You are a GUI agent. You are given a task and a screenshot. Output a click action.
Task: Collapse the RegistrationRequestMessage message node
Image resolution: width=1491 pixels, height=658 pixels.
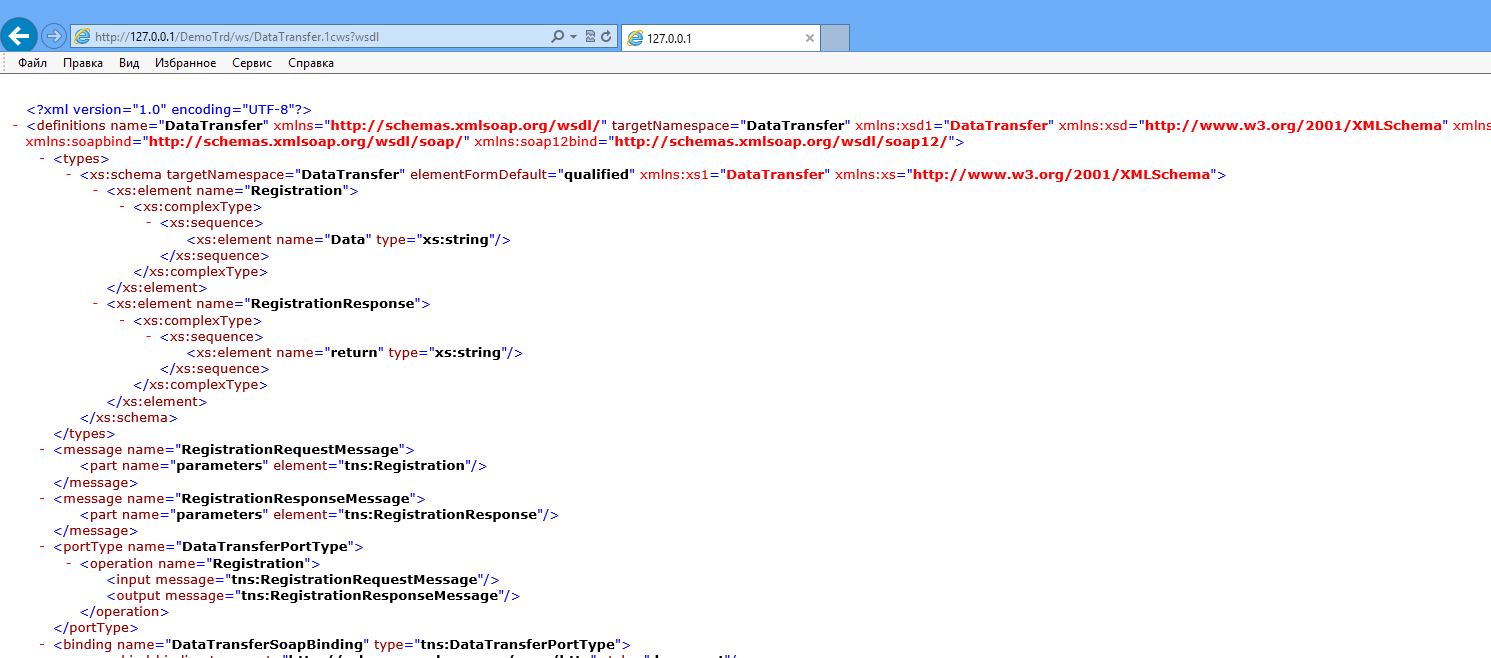pyautogui.click(x=42, y=450)
